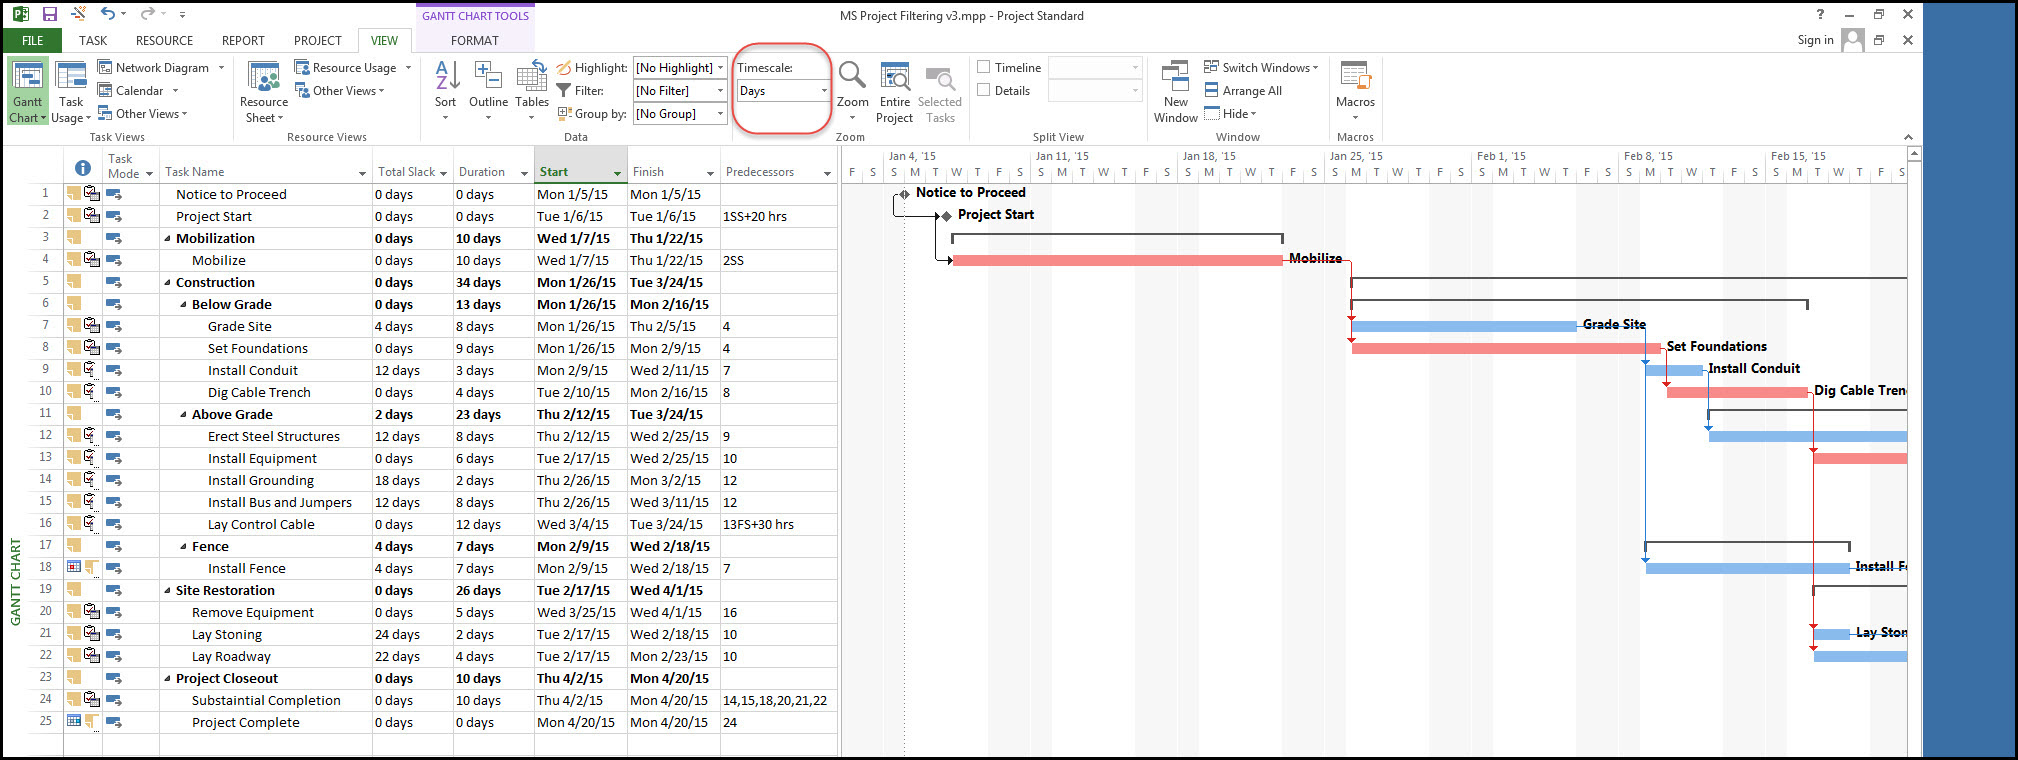Click the Macros icon
2018x760 pixels.
1355,78
